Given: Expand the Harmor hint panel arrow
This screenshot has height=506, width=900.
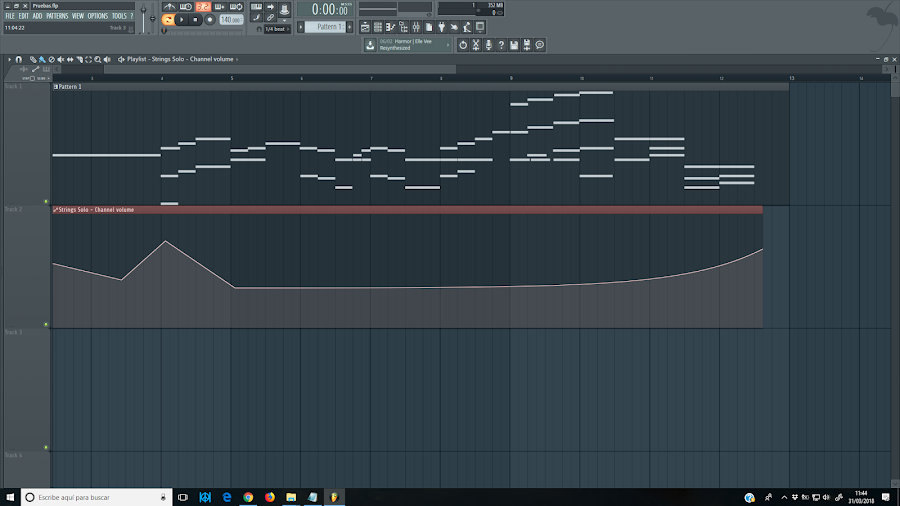Looking at the screenshot, I should pos(448,45).
